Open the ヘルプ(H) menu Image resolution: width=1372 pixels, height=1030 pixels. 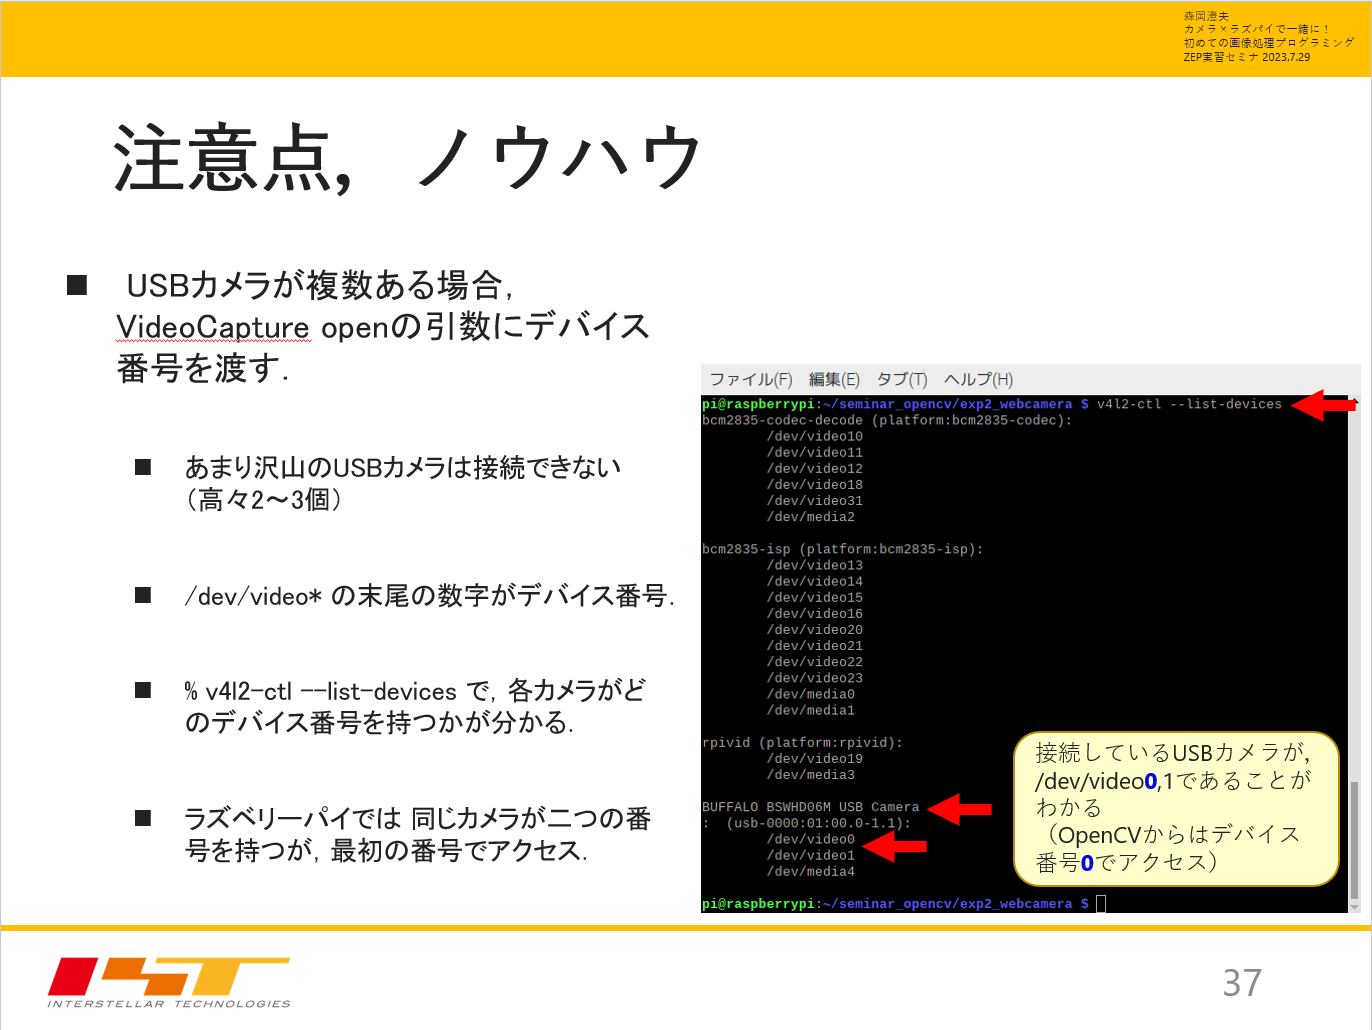(977, 380)
